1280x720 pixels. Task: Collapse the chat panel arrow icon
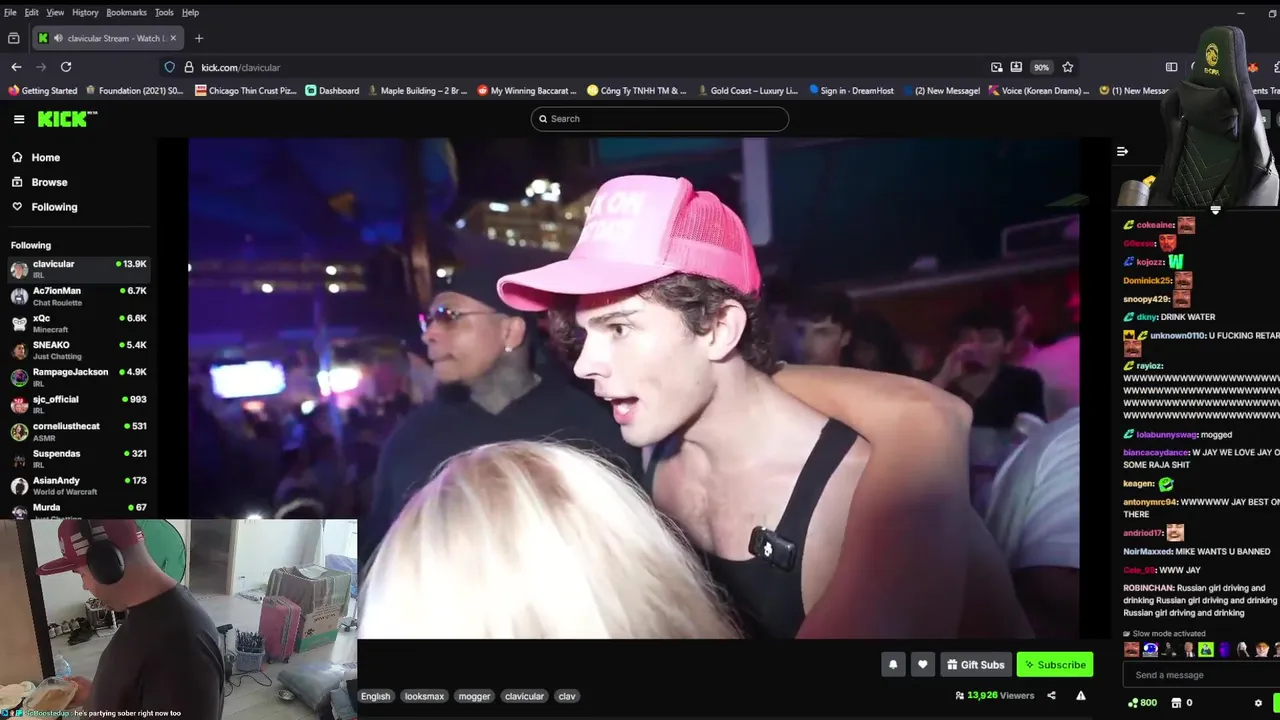click(1122, 152)
